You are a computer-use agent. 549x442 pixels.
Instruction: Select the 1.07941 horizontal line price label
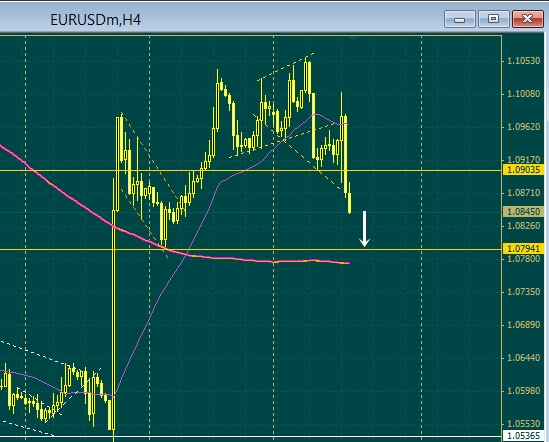point(523,249)
